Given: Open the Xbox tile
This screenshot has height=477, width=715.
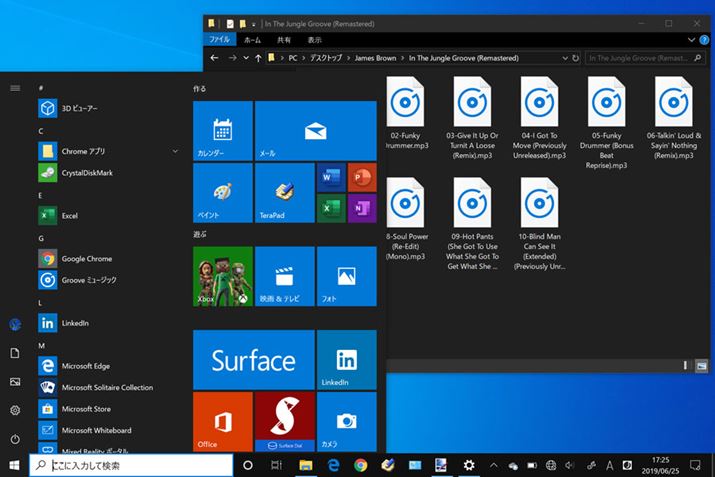Looking at the screenshot, I should [x=222, y=276].
